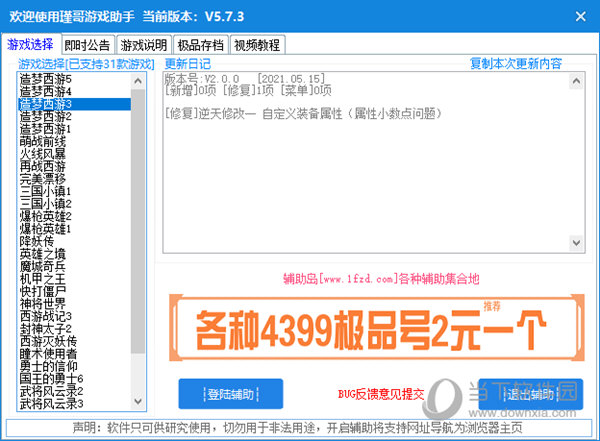
Task: Close the 瑾哥游戏助手 window
Action: pos(580,17)
